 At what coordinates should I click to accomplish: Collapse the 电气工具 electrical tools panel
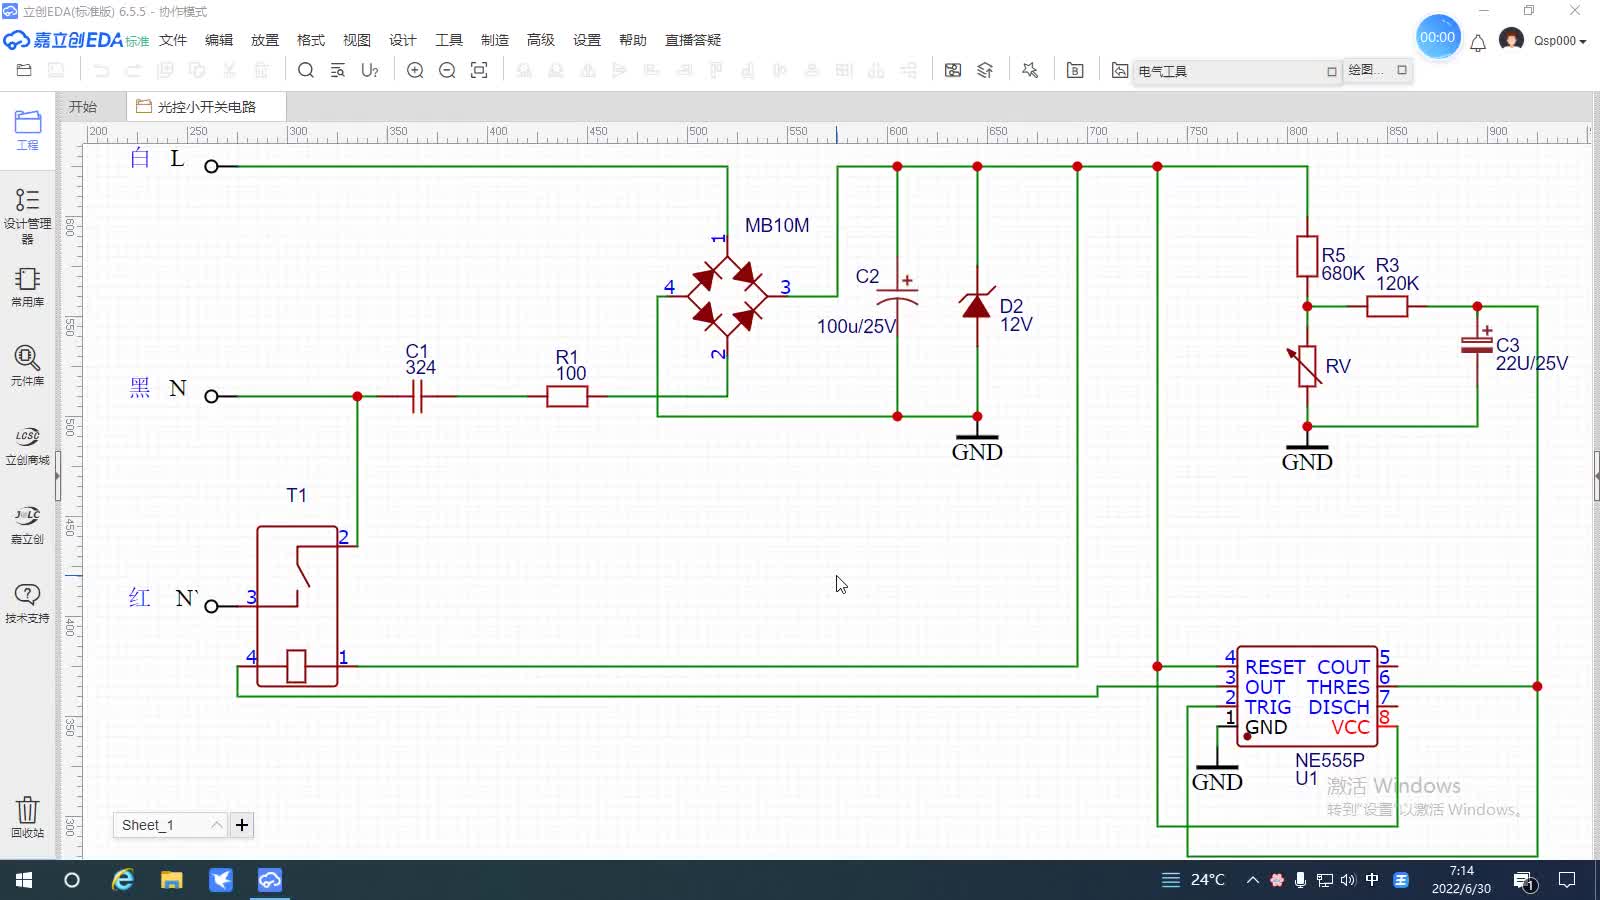pos(1331,71)
